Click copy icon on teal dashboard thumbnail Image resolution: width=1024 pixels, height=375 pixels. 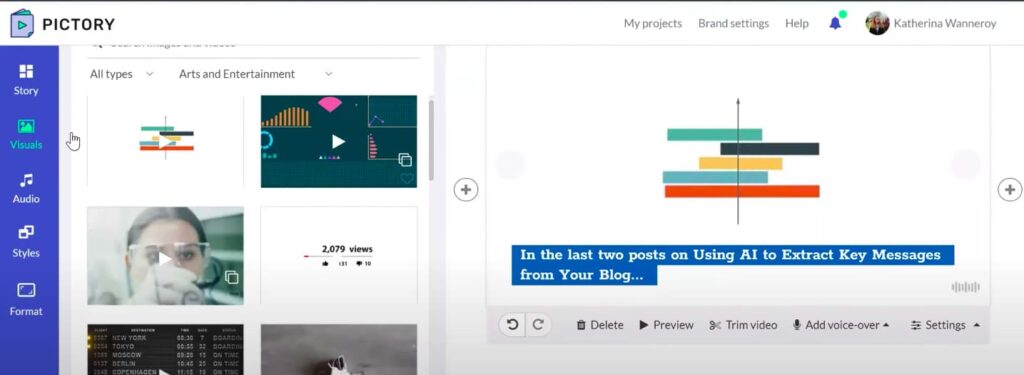pyautogui.click(x=405, y=159)
